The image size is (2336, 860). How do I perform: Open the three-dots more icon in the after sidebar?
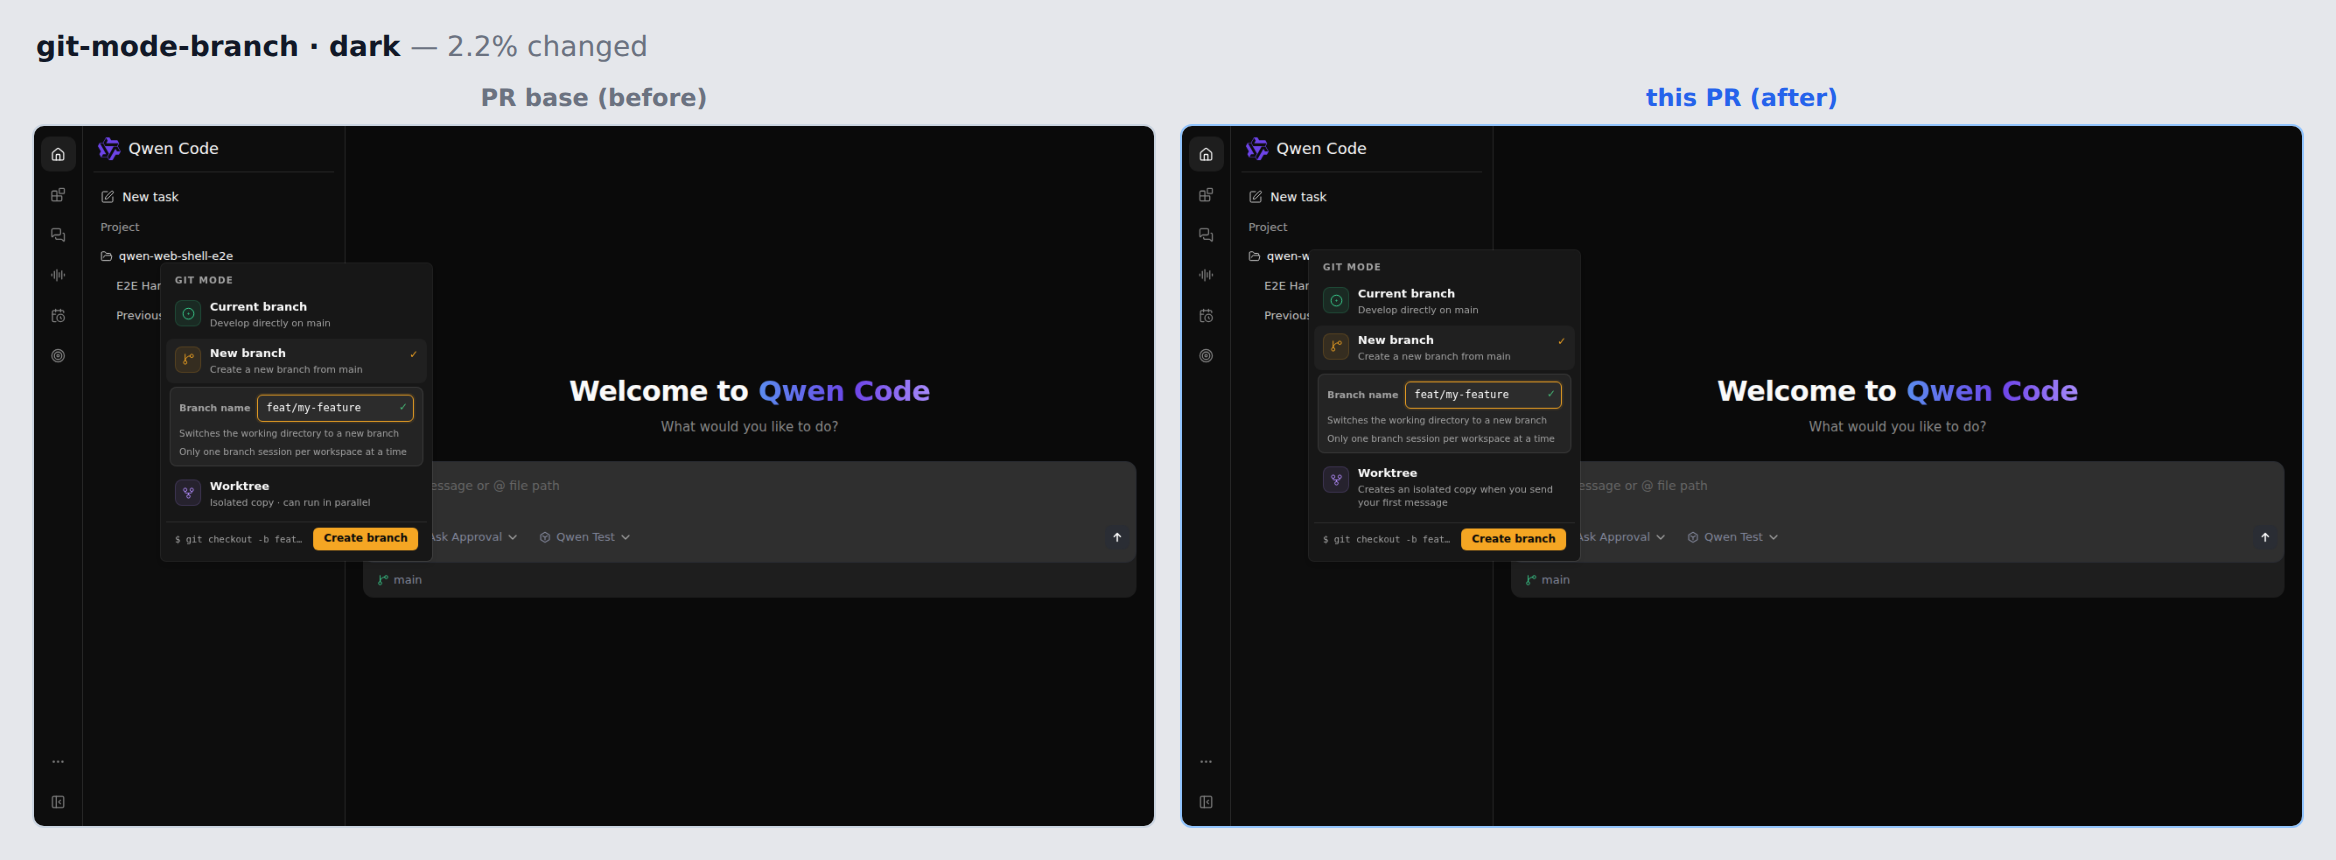point(1206,762)
